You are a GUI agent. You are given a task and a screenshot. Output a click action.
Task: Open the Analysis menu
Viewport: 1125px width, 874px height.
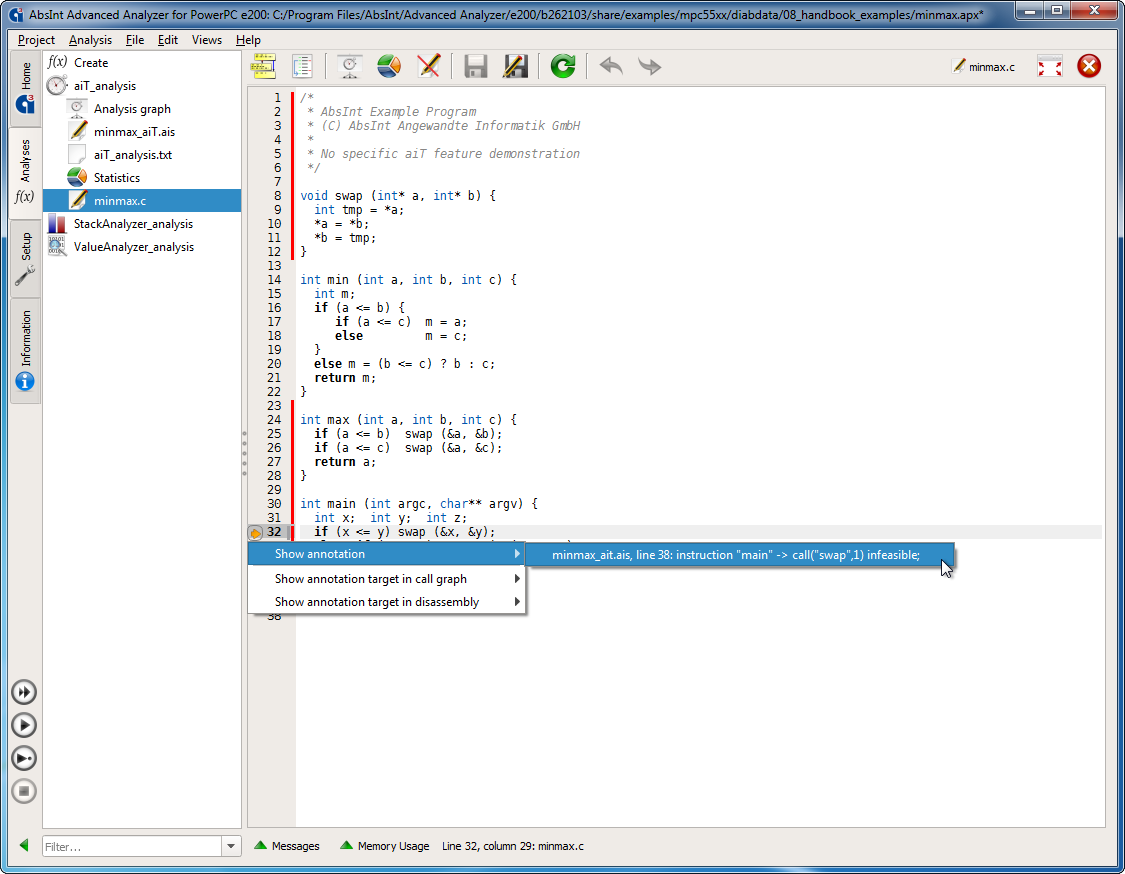click(x=90, y=40)
